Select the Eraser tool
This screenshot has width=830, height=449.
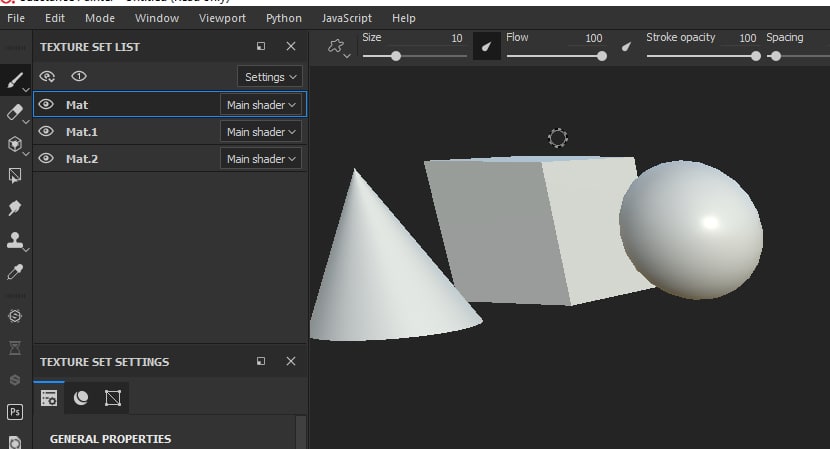pos(14,112)
